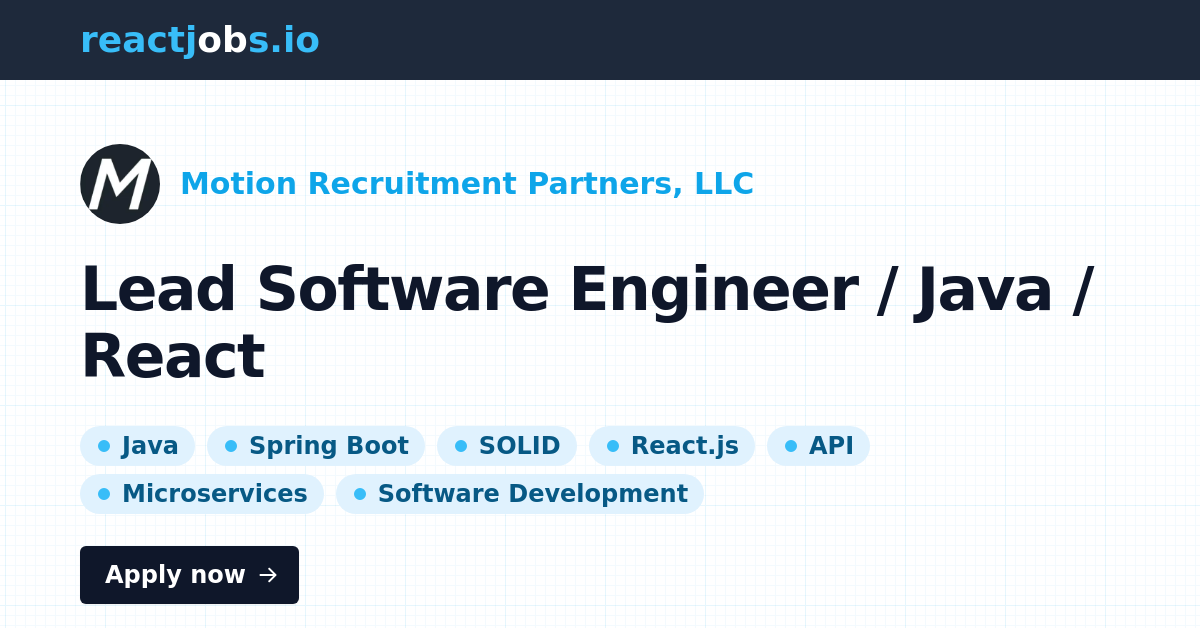Click the bullet dot on the Spring Boot tag
The width and height of the screenshot is (1200, 628).
pyautogui.click(x=231, y=445)
